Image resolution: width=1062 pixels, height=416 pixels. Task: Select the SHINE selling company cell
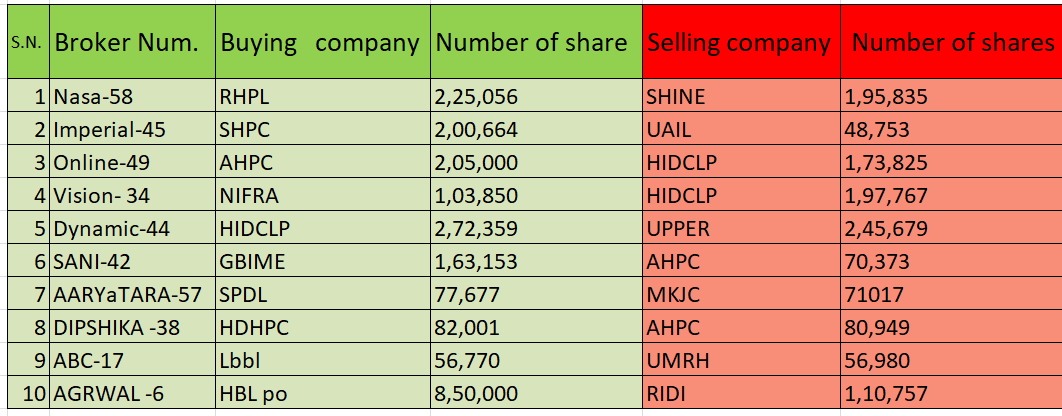click(742, 96)
